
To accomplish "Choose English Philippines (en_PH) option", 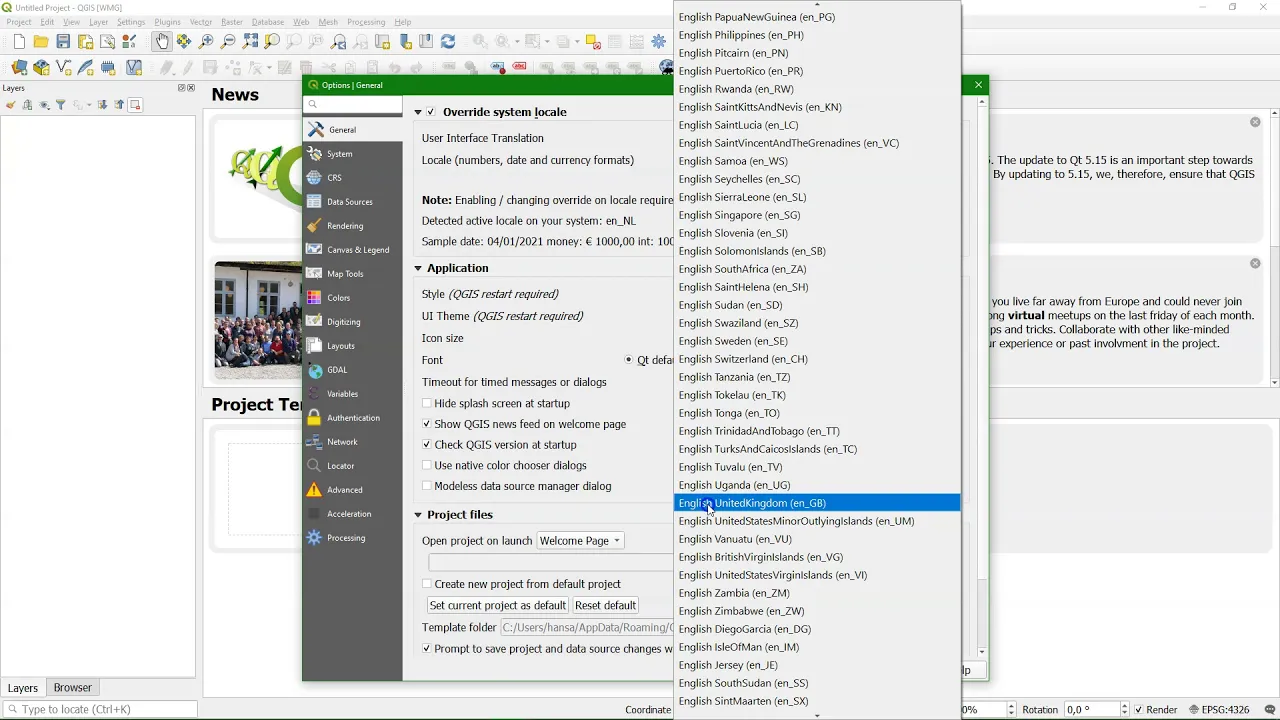I will tap(818, 35).
